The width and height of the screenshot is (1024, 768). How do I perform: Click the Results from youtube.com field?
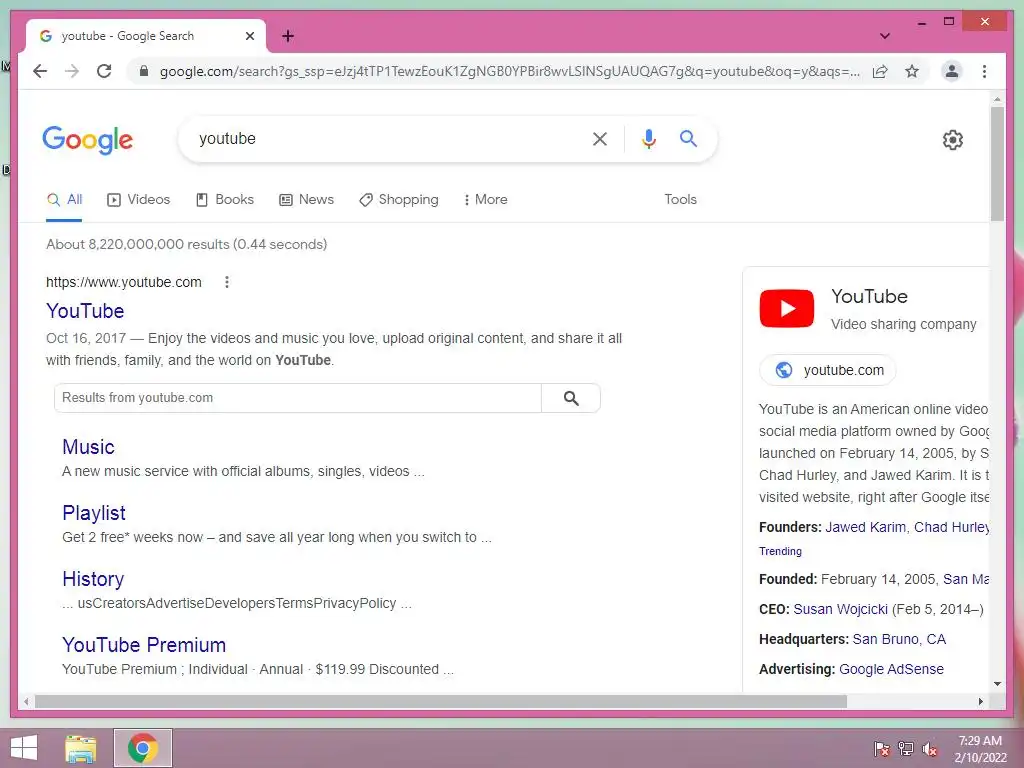pyautogui.click(x=298, y=398)
